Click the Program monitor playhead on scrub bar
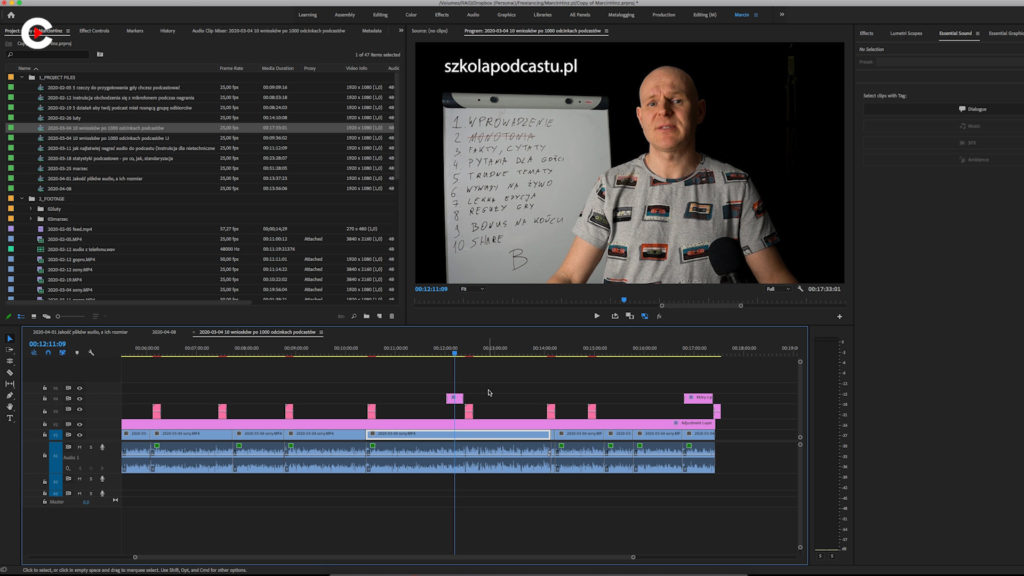The width and height of the screenshot is (1024, 576). pyautogui.click(x=624, y=299)
